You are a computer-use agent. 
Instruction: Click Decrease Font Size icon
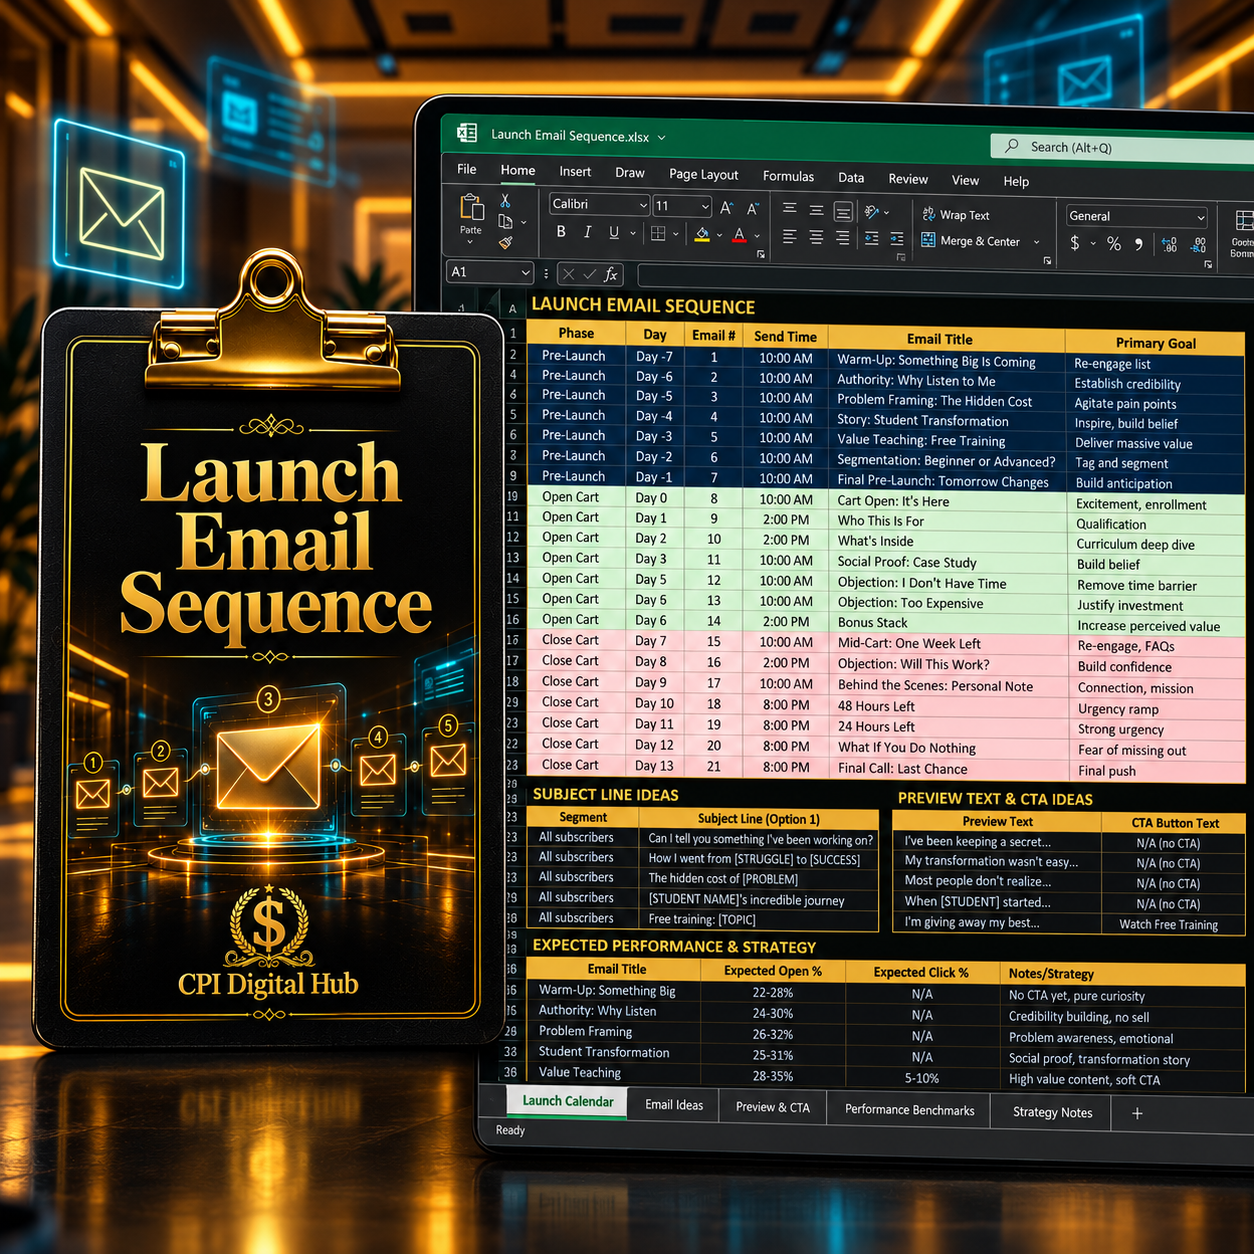(x=753, y=208)
